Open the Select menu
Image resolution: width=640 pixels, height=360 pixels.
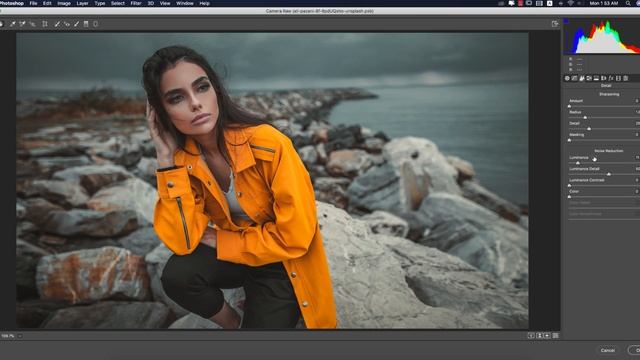(118, 3)
